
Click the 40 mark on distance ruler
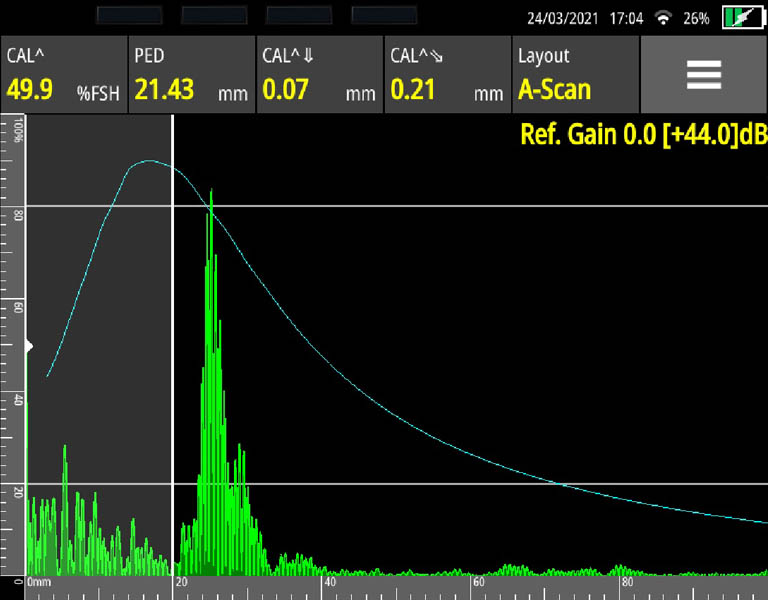329,581
